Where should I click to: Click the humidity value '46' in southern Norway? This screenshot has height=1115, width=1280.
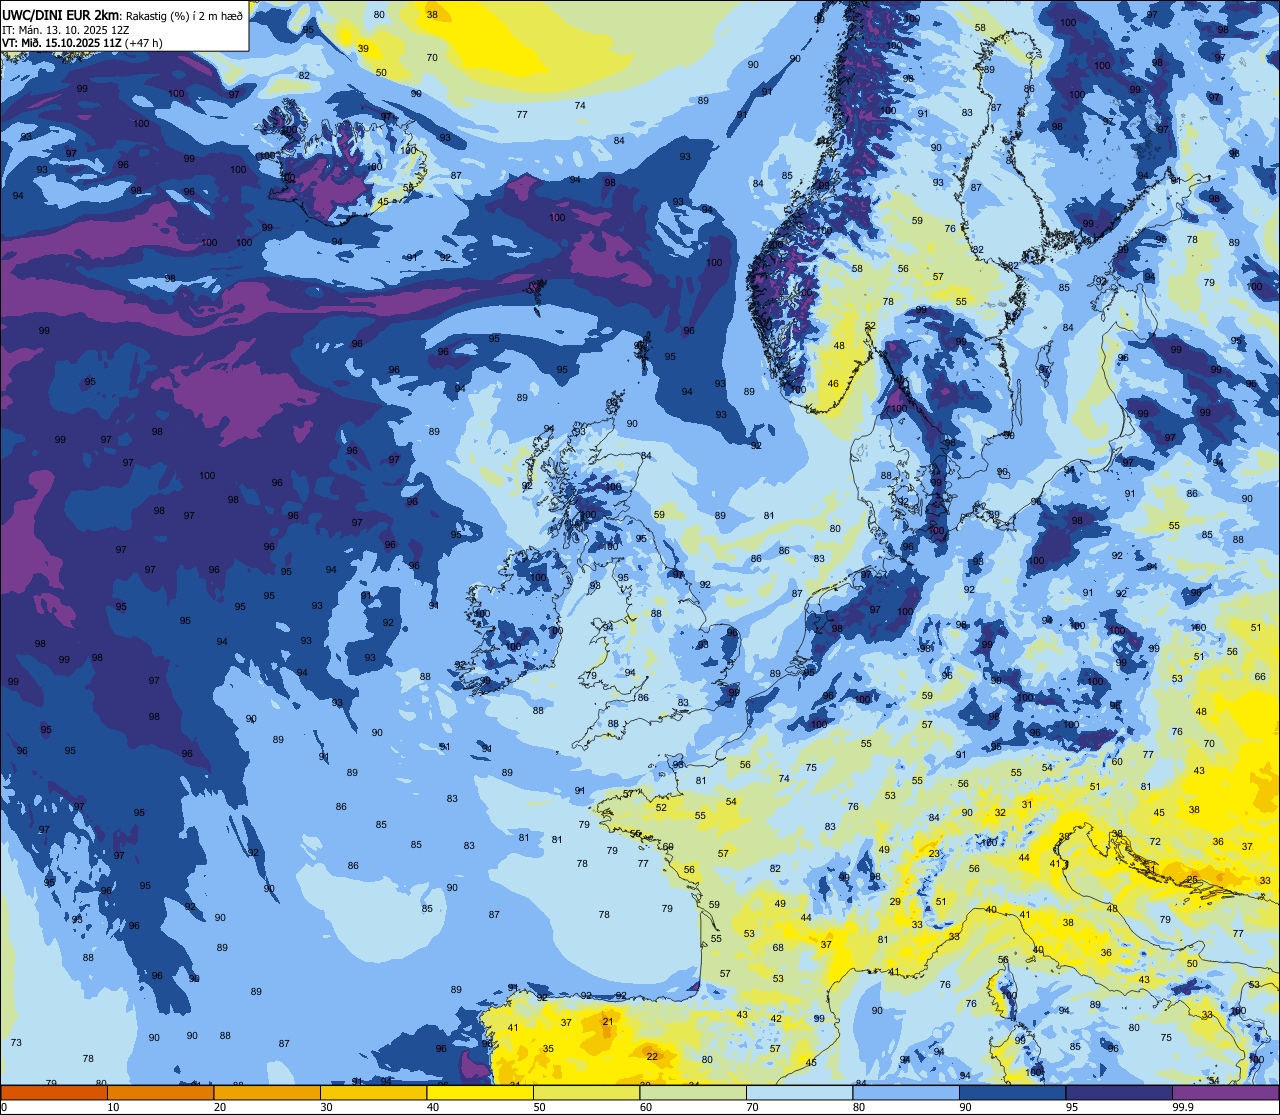click(x=833, y=383)
